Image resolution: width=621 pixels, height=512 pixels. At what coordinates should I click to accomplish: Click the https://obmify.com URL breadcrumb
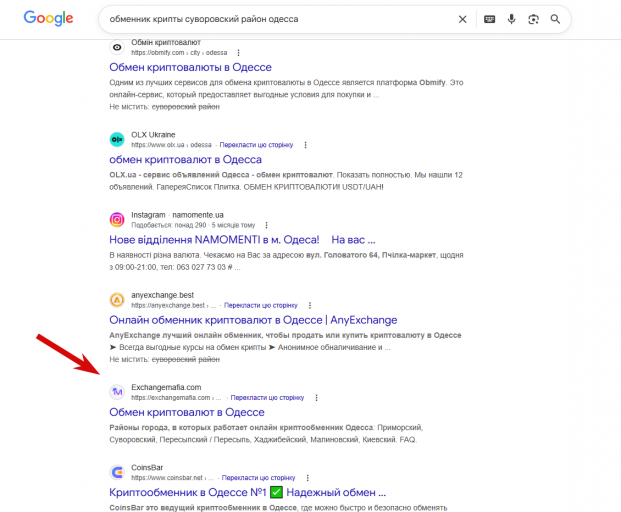click(179, 53)
